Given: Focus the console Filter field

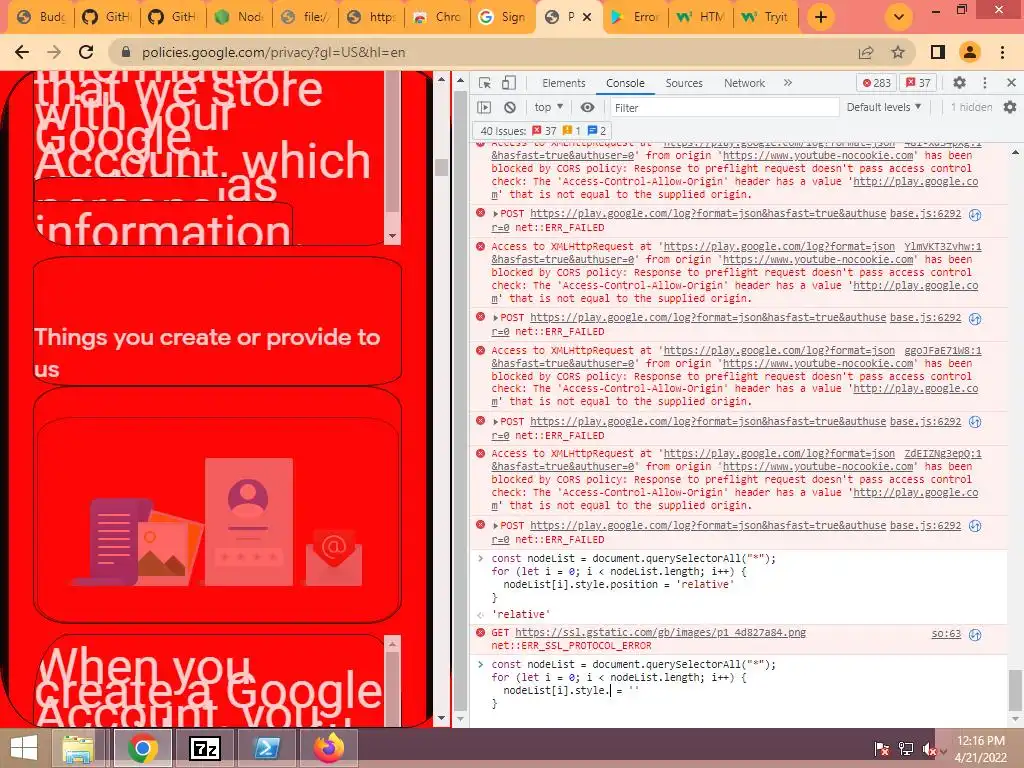Looking at the screenshot, I should (724, 108).
